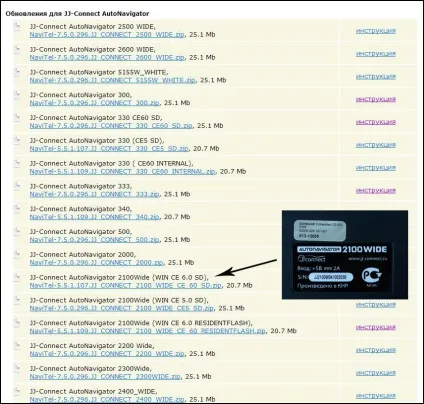Click file icon beside AutoNavigator 333
The image size is (424, 404).
(16, 186)
